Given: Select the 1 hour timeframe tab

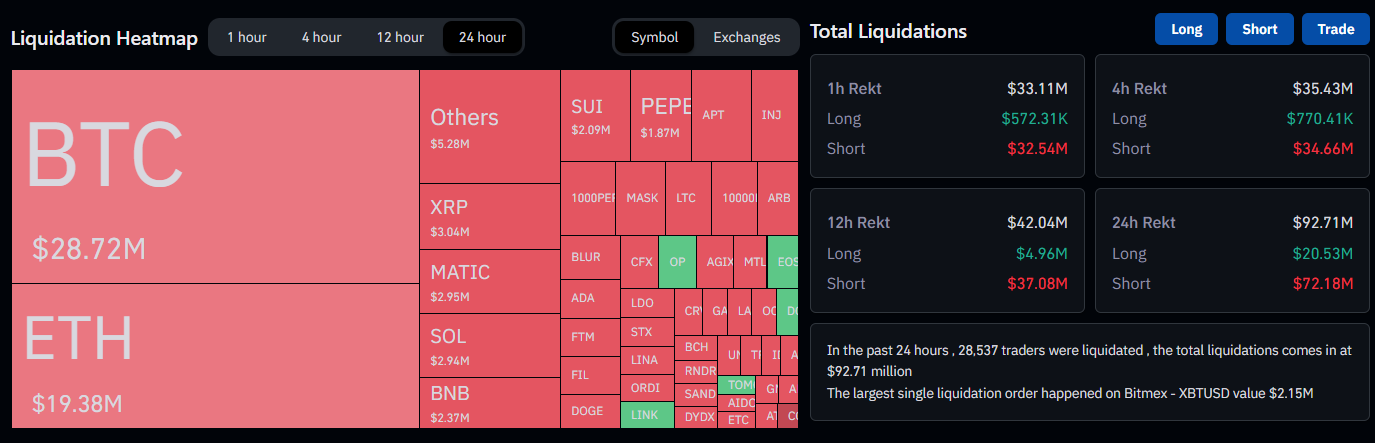Looking at the screenshot, I should (247, 38).
